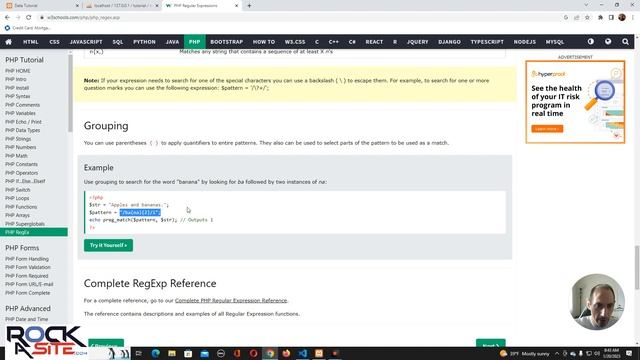Open PHP Superglobals in sidebar
The width and height of the screenshot is (640, 360).
click(25, 224)
